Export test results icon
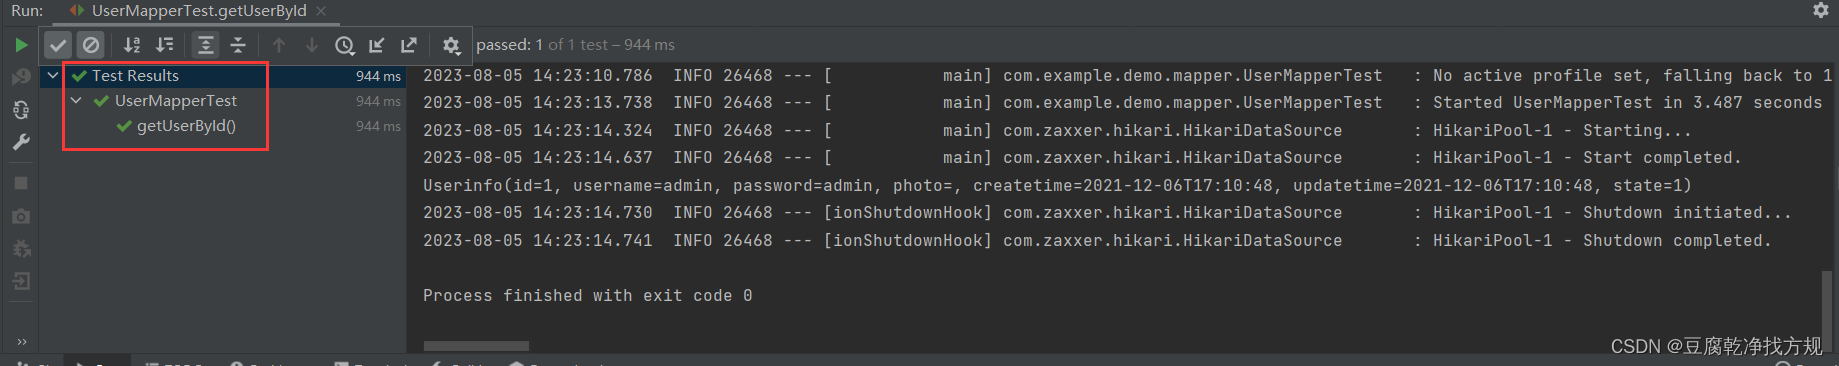The height and width of the screenshot is (366, 1839). (409, 45)
